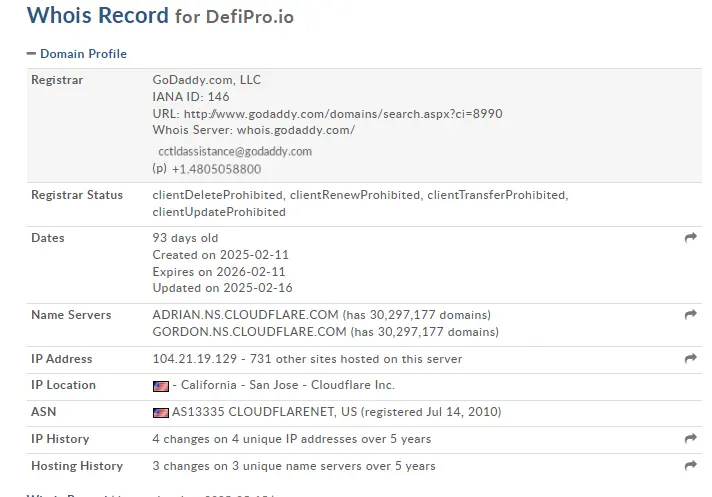Image resolution: width=712 pixels, height=497 pixels.
Task: Click the US flag beside AS13335
Action: click(x=160, y=412)
